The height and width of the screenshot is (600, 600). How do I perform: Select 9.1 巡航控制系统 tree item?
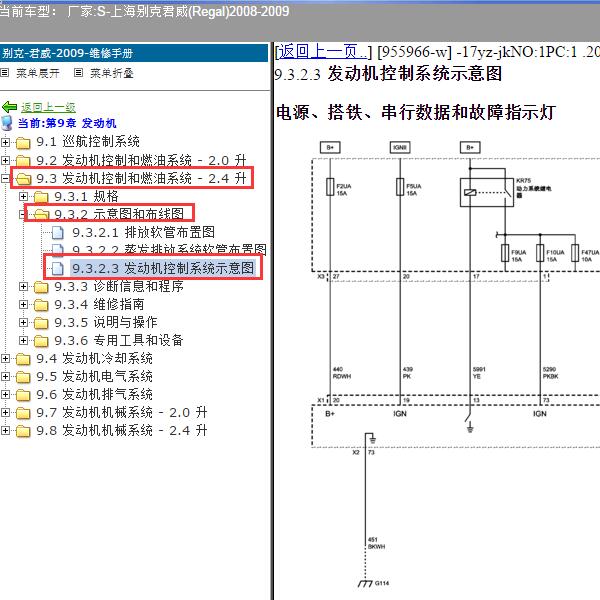(x=88, y=142)
